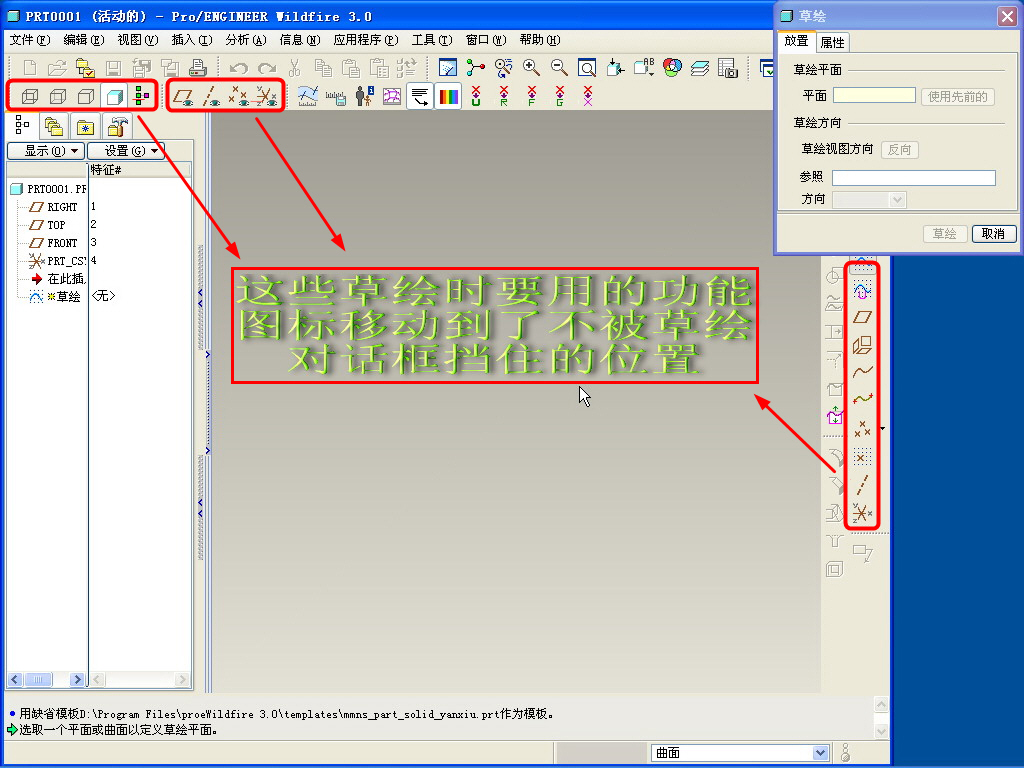
Task: Click the repaint screen icon
Action: [x=448, y=67]
